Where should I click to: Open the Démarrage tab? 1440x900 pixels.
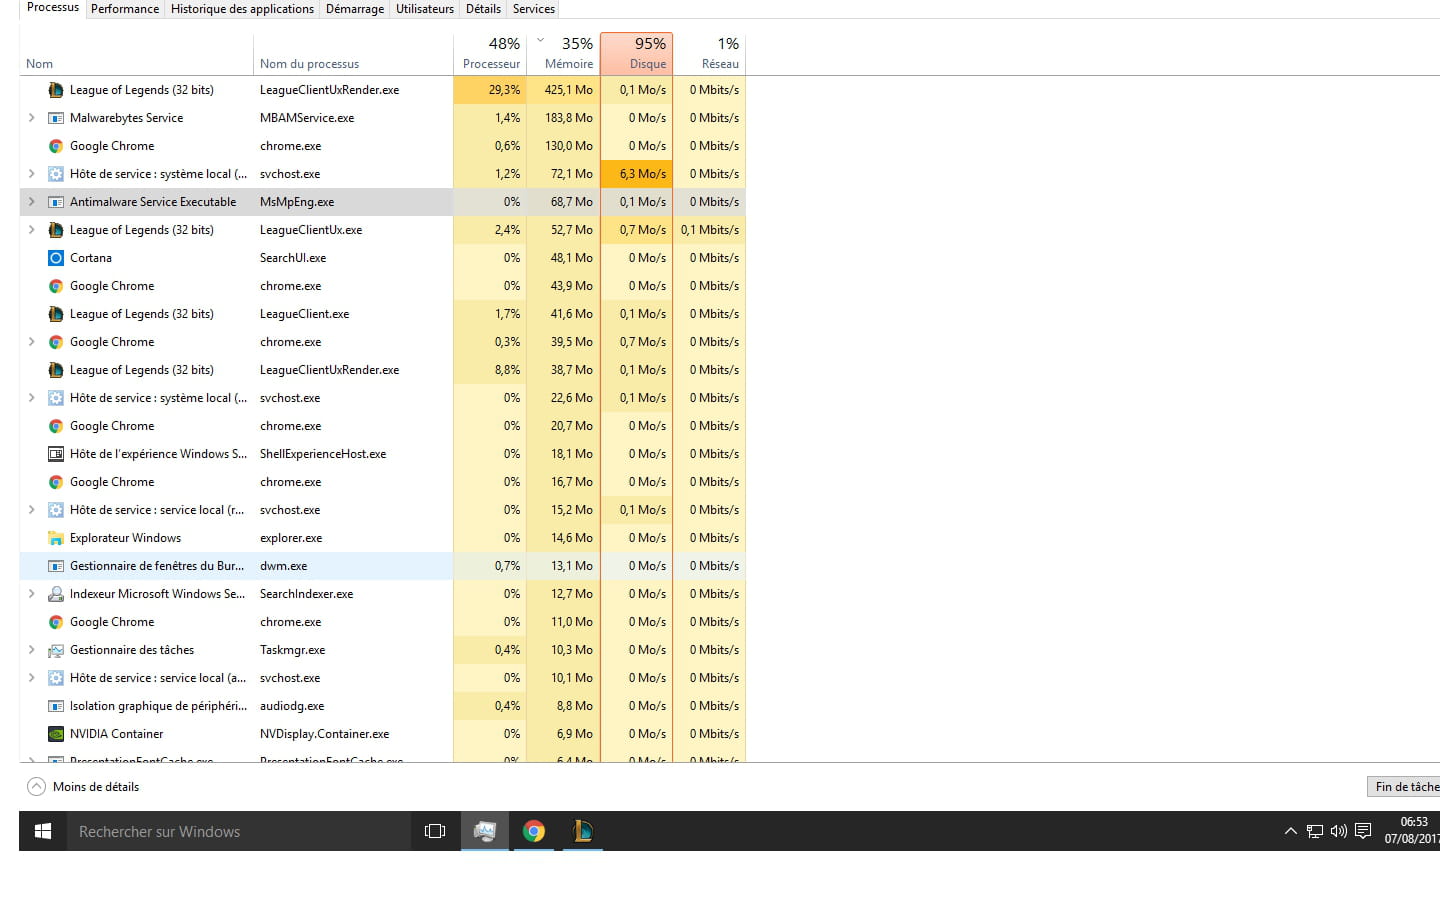tap(355, 9)
